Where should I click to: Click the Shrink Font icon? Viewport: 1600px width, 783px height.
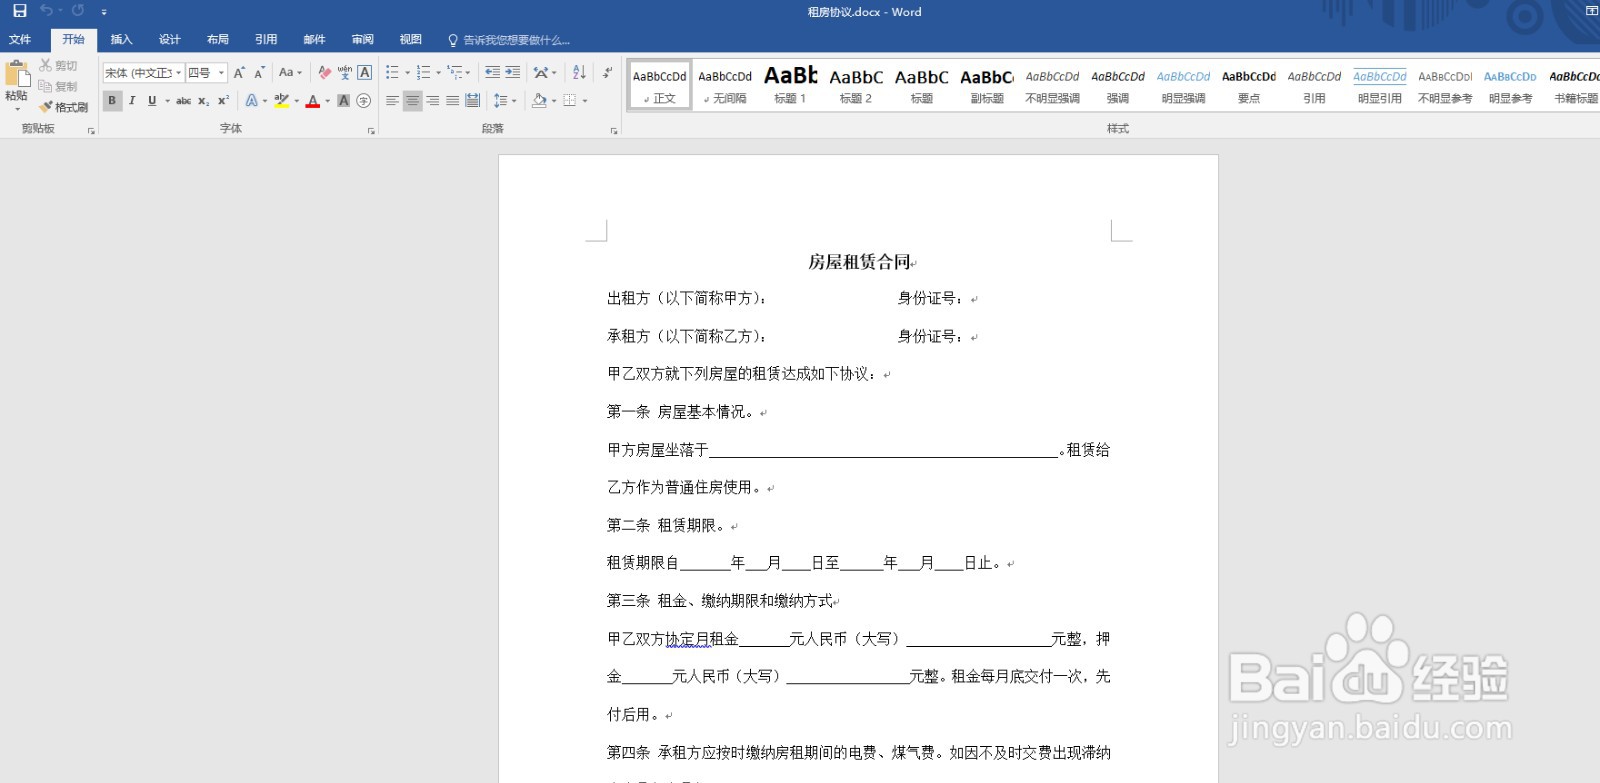click(259, 73)
